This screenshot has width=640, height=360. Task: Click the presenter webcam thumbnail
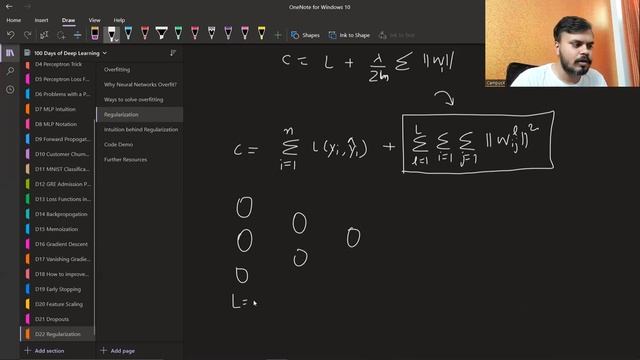point(562,43)
